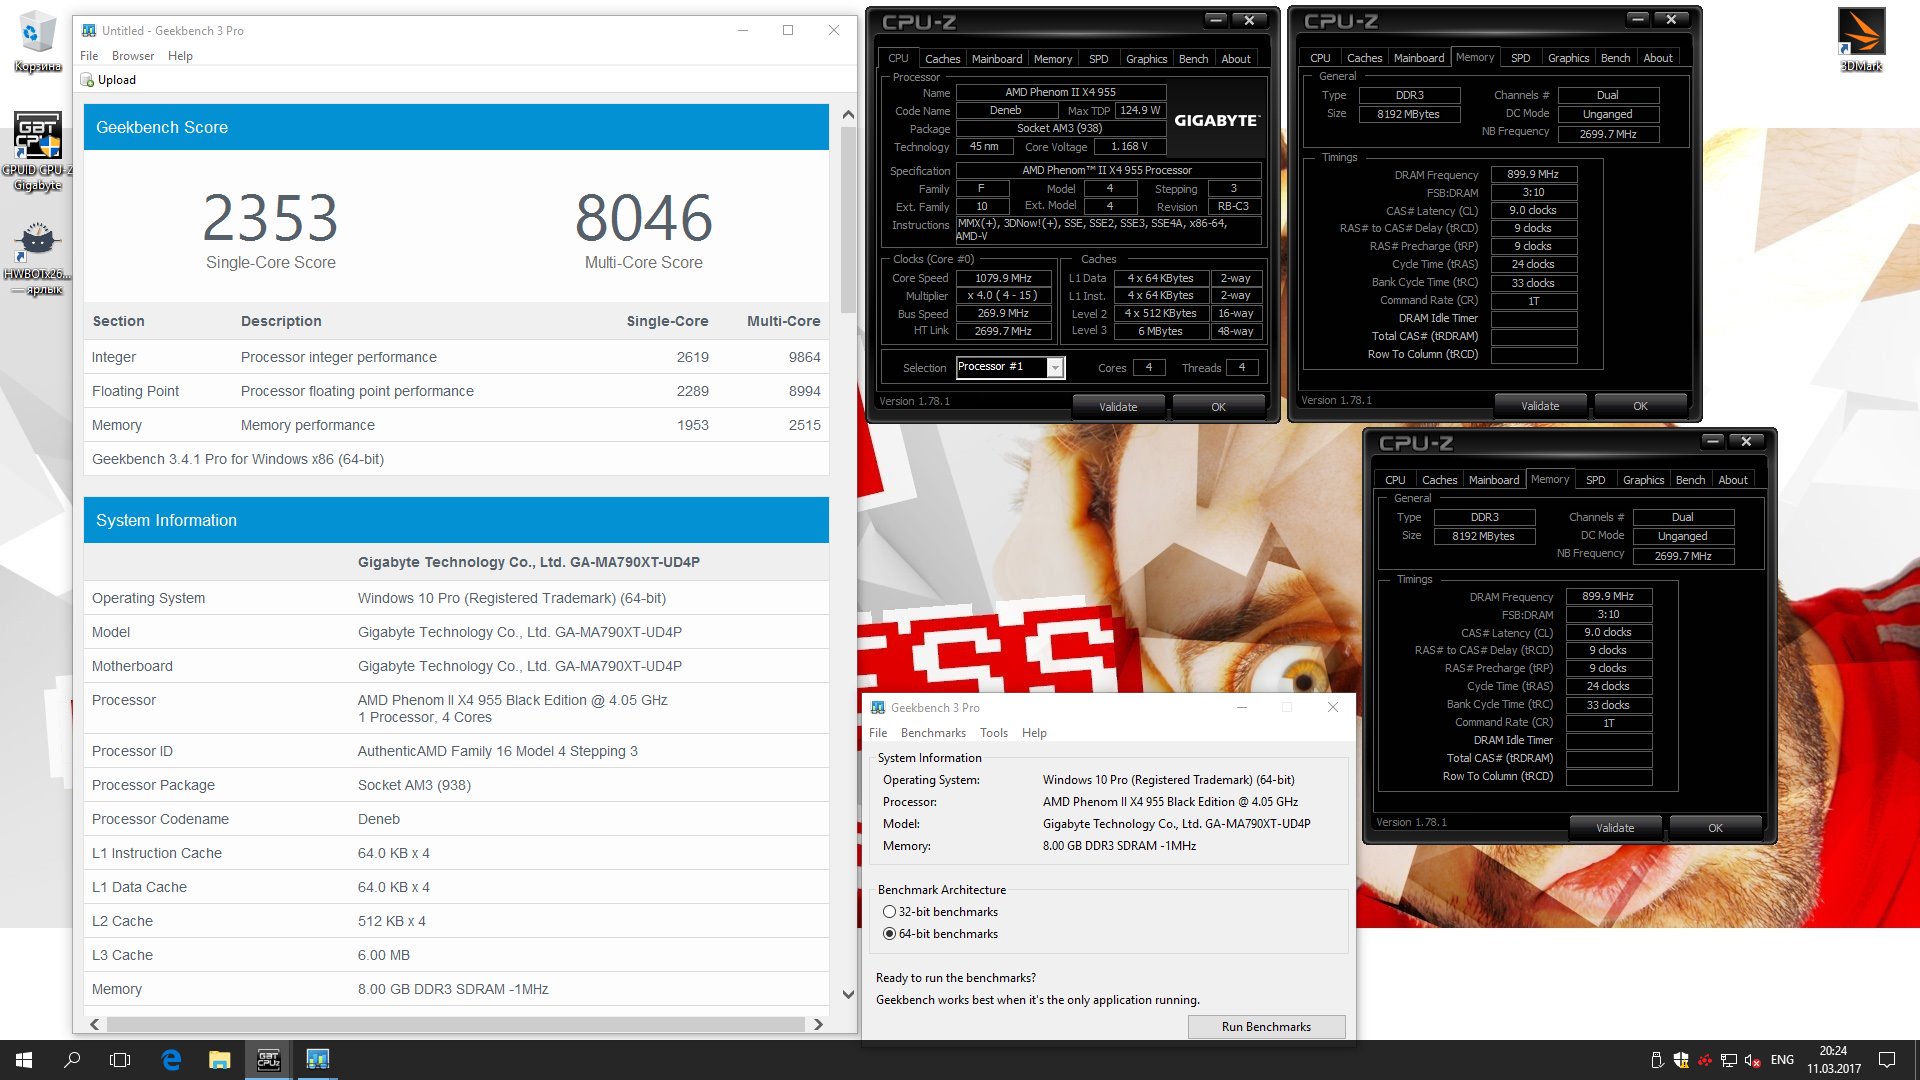1920x1080 pixels.
Task: Click OK in the top-right CPU-Z Memory window
Action: click(1640, 406)
